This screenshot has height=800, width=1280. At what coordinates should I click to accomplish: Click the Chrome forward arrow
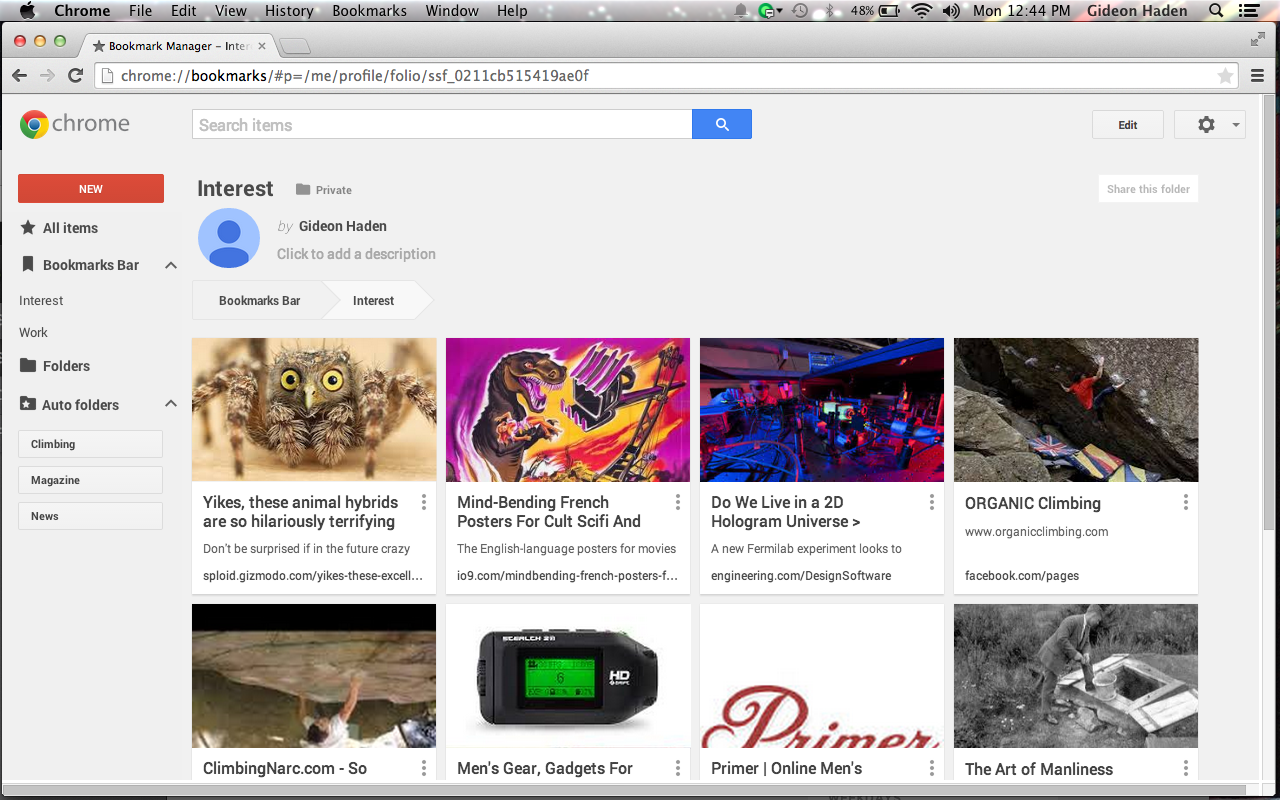(47, 76)
